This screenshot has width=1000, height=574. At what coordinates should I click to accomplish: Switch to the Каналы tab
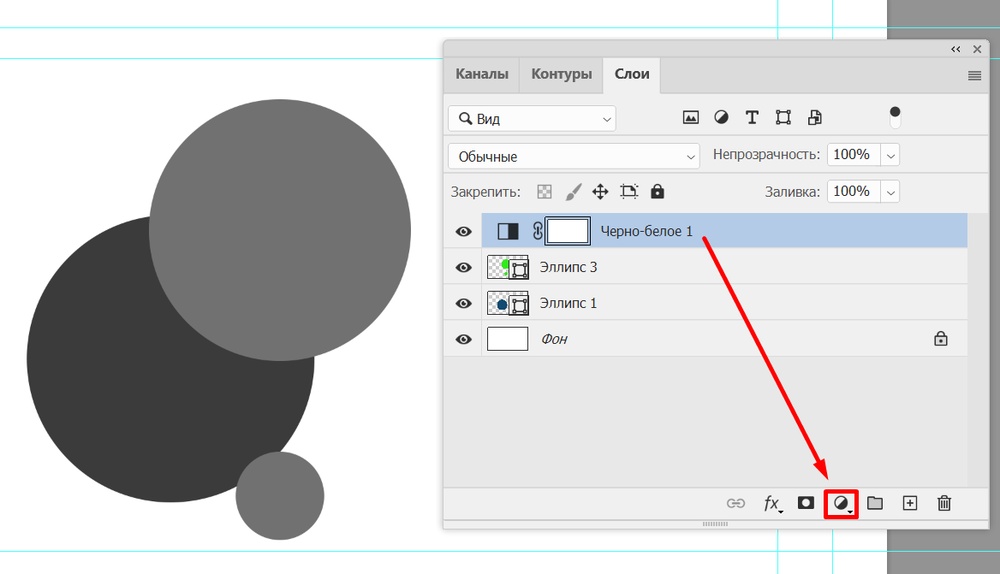click(482, 75)
